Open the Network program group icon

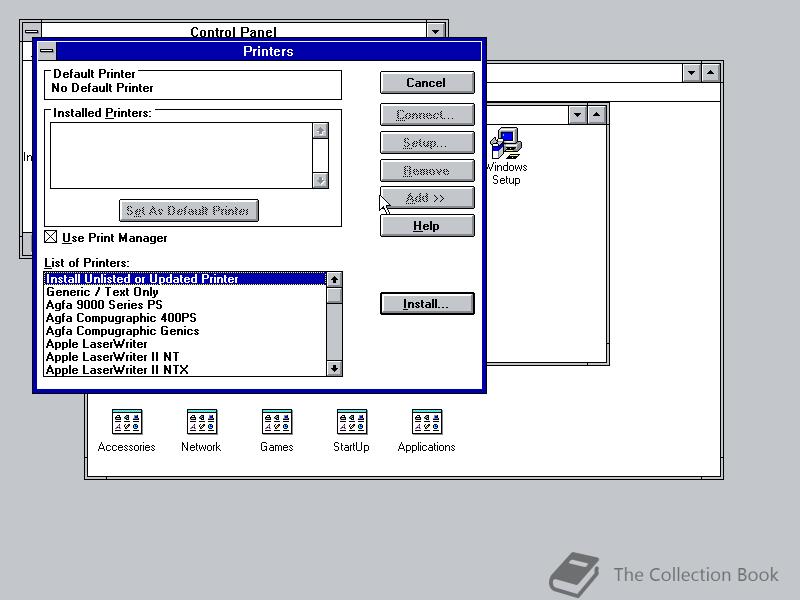coord(201,420)
